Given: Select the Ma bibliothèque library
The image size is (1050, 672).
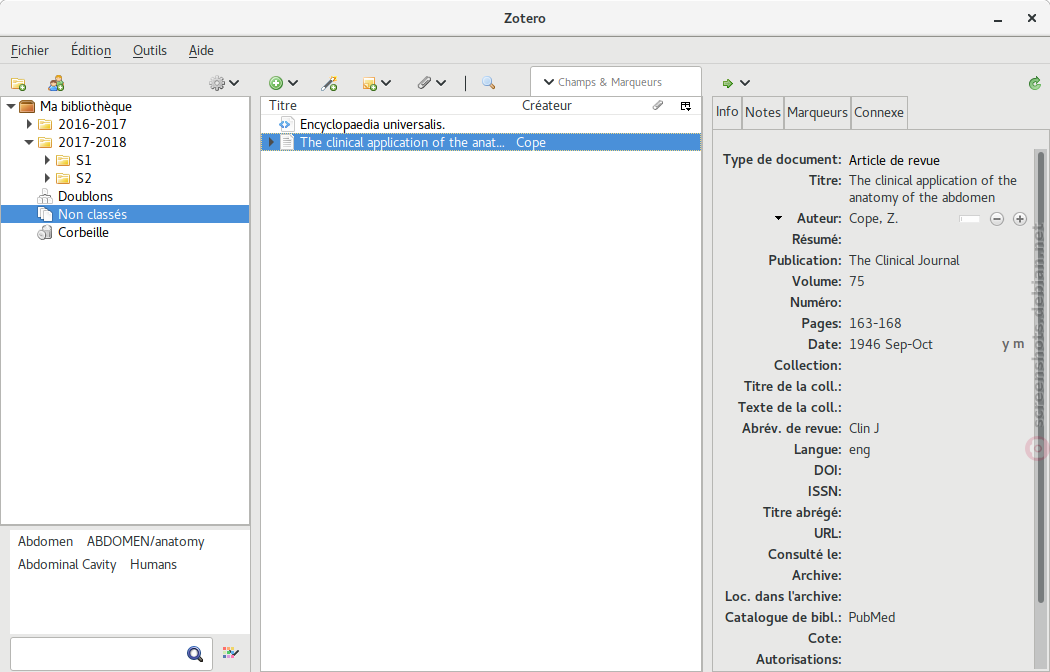Looking at the screenshot, I should [x=86, y=106].
